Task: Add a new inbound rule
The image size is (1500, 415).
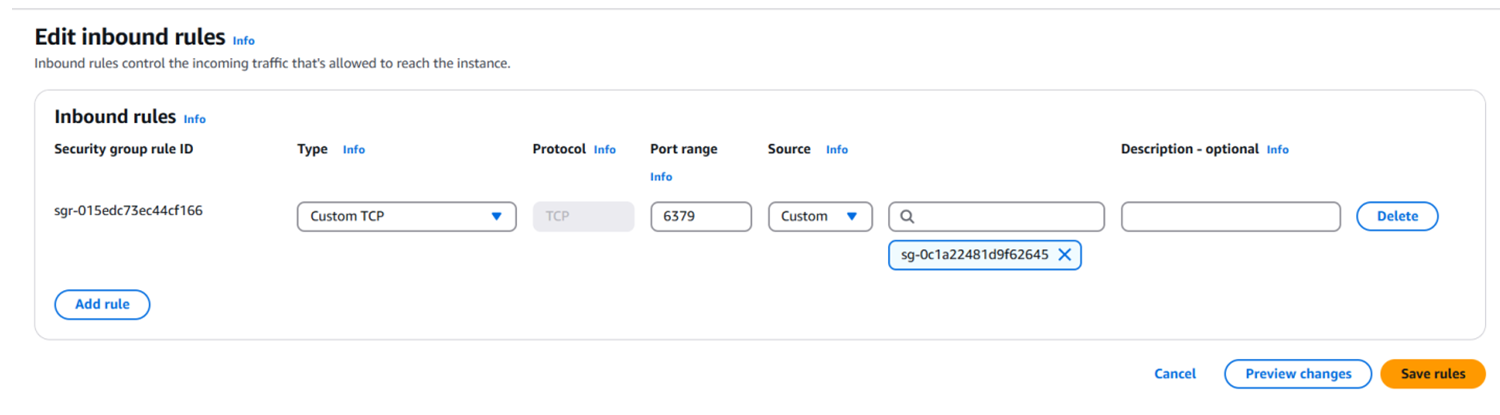Action: tap(102, 304)
